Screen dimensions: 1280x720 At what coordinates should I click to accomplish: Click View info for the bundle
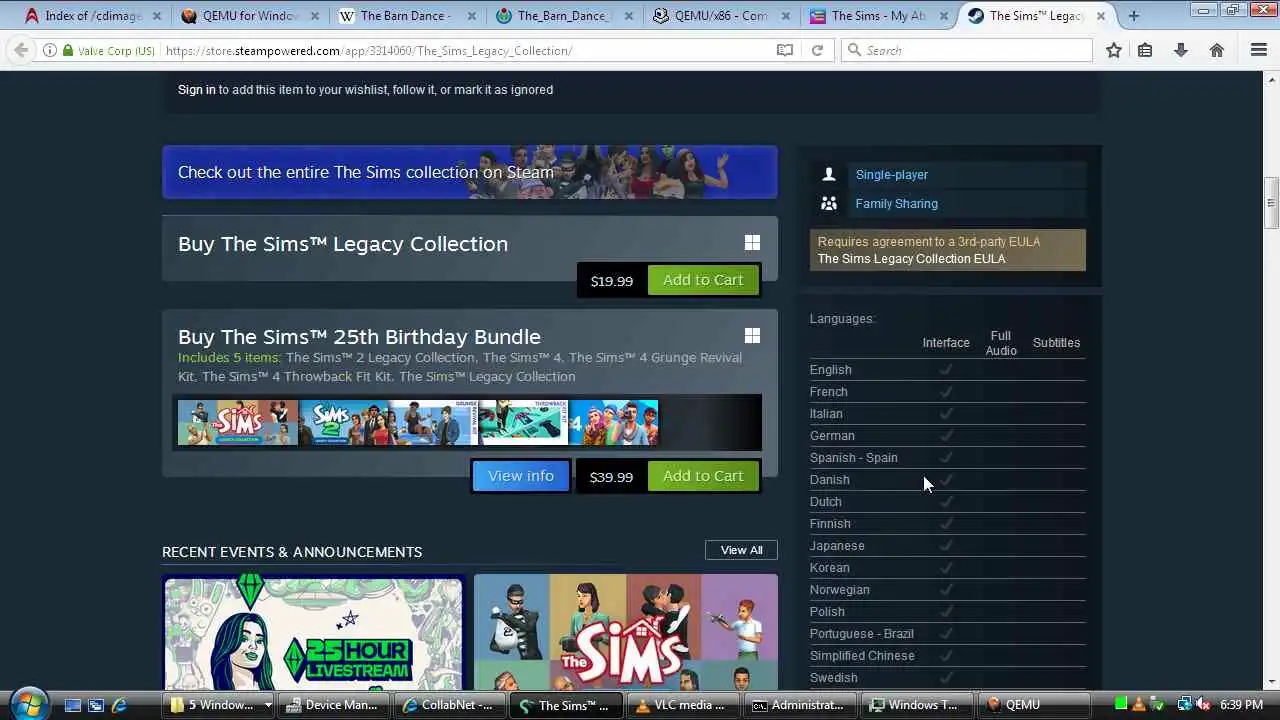521,476
